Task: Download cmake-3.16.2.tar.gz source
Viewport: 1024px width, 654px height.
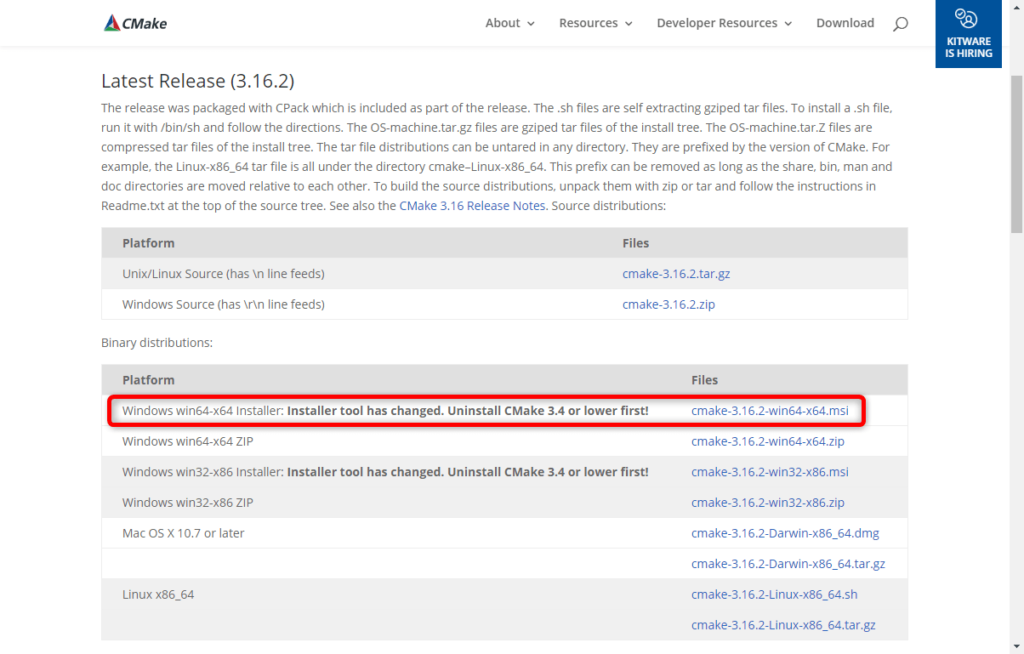Action: click(x=676, y=274)
